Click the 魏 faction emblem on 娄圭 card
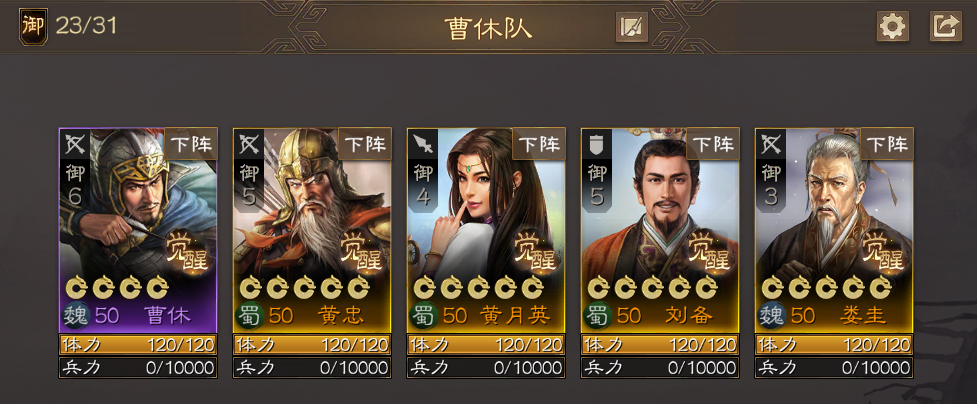The width and height of the screenshot is (977, 404). coord(773,315)
